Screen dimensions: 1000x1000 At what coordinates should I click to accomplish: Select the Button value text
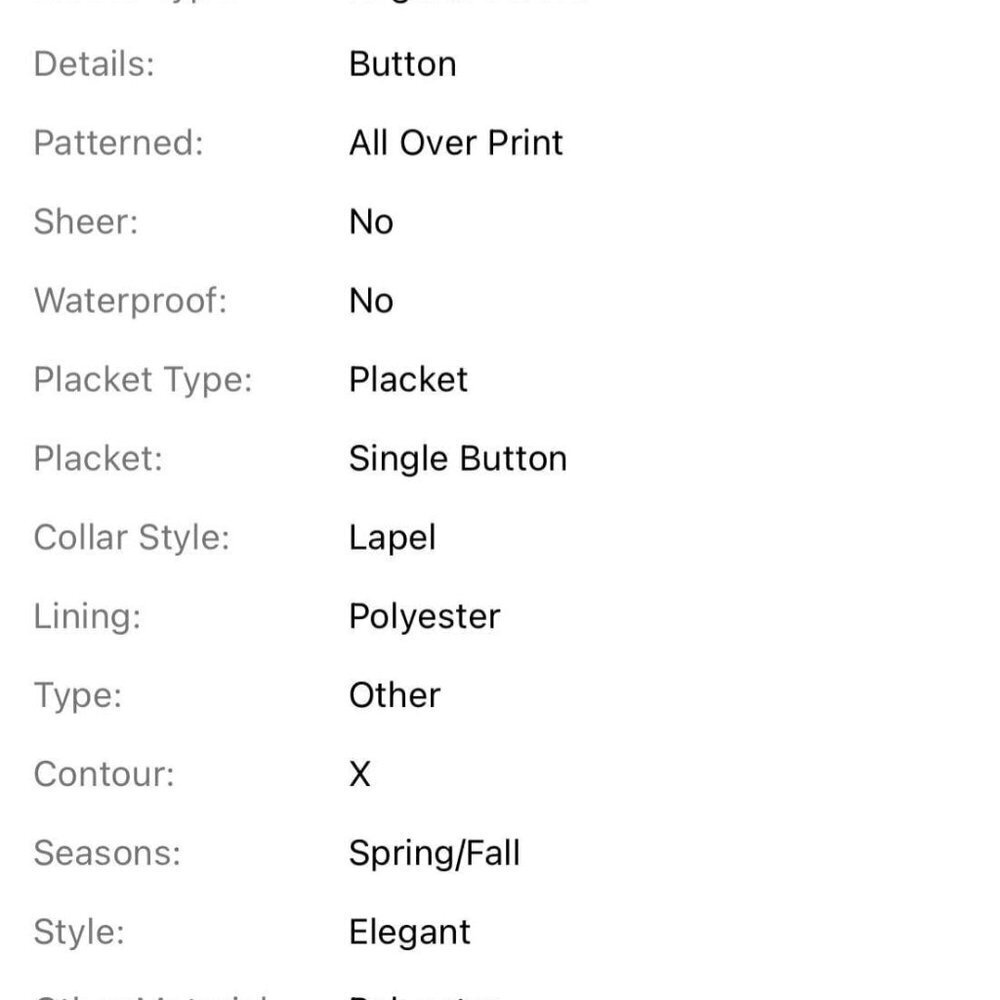coord(402,64)
